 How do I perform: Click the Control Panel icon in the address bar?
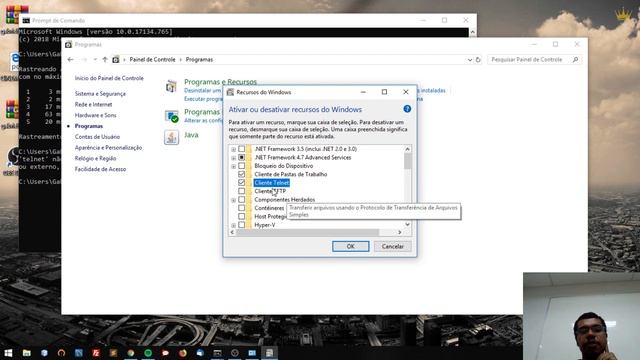pos(116,60)
